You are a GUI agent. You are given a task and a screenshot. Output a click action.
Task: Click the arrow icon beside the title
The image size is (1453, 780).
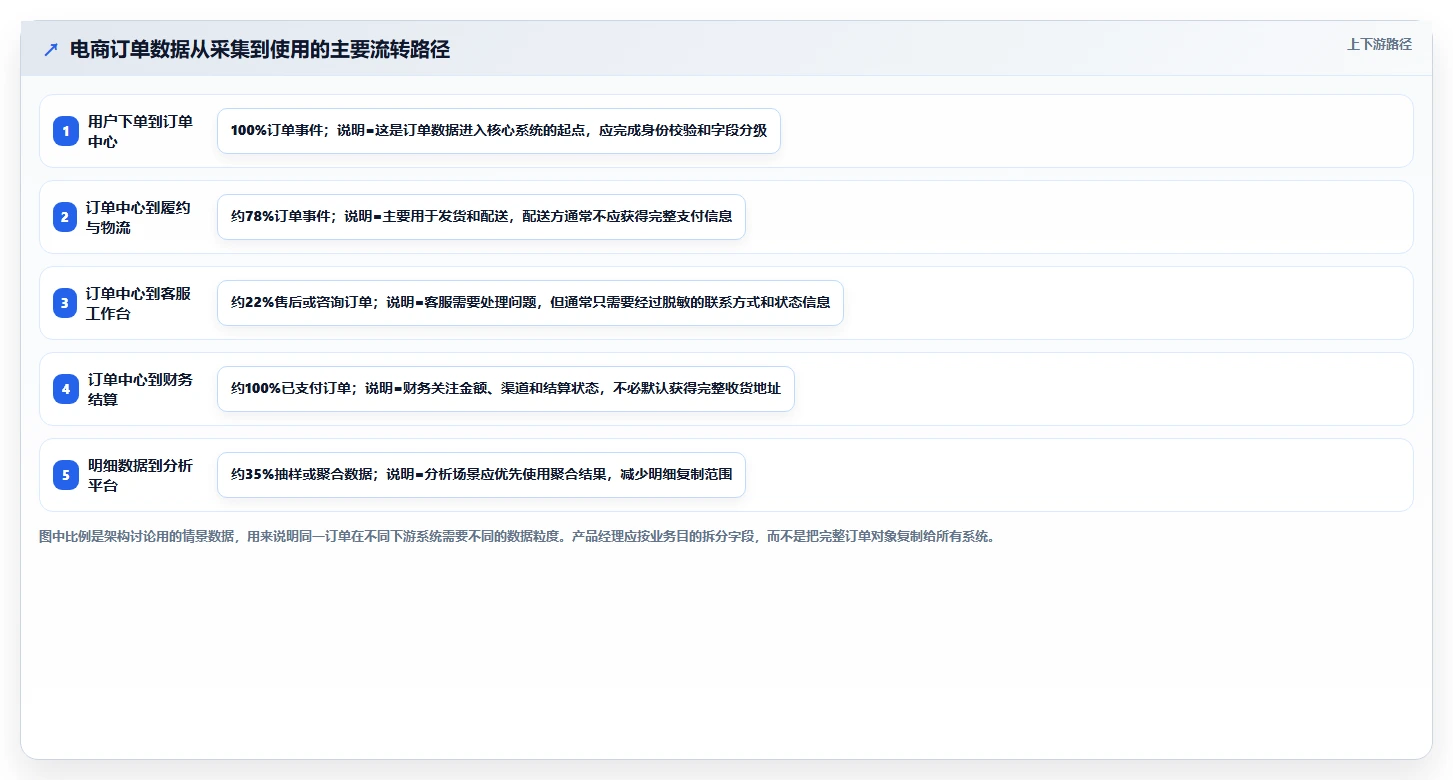pos(51,50)
